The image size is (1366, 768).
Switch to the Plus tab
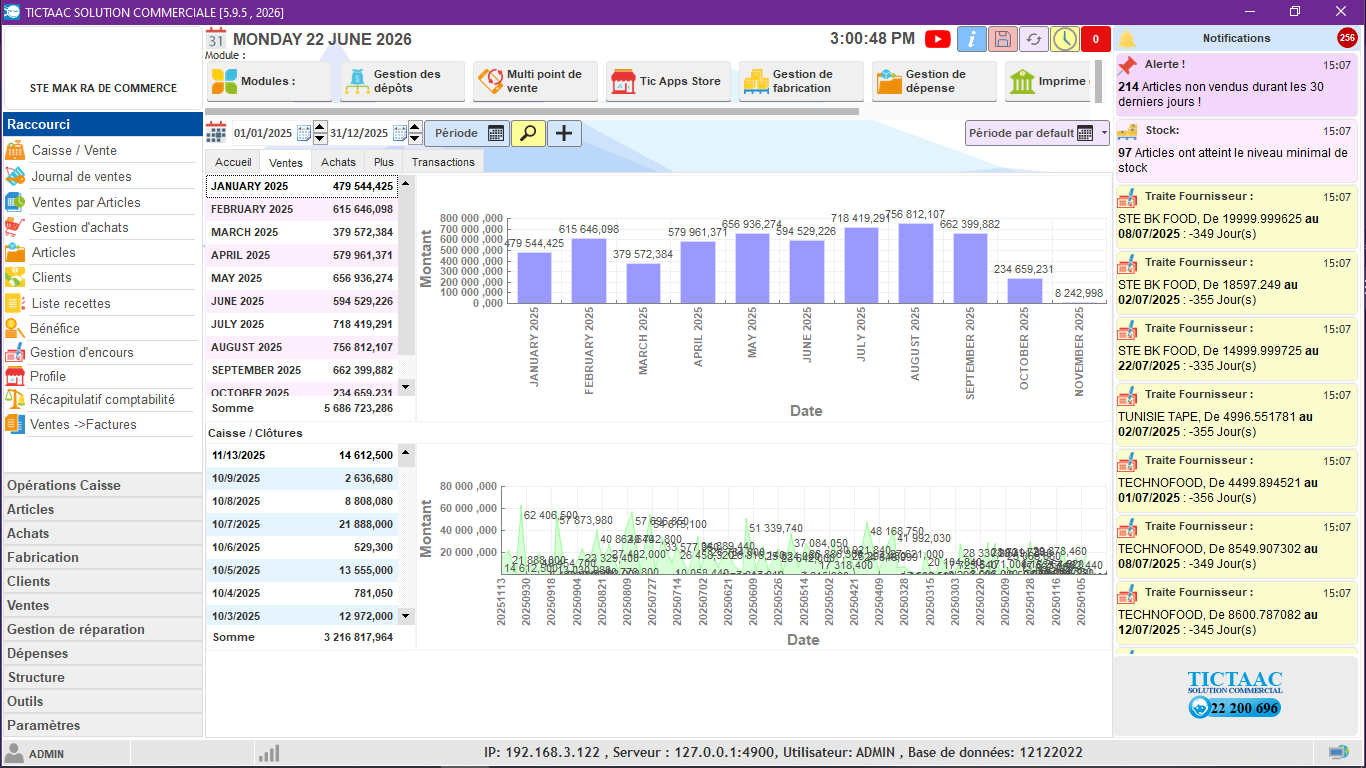point(384,162)
